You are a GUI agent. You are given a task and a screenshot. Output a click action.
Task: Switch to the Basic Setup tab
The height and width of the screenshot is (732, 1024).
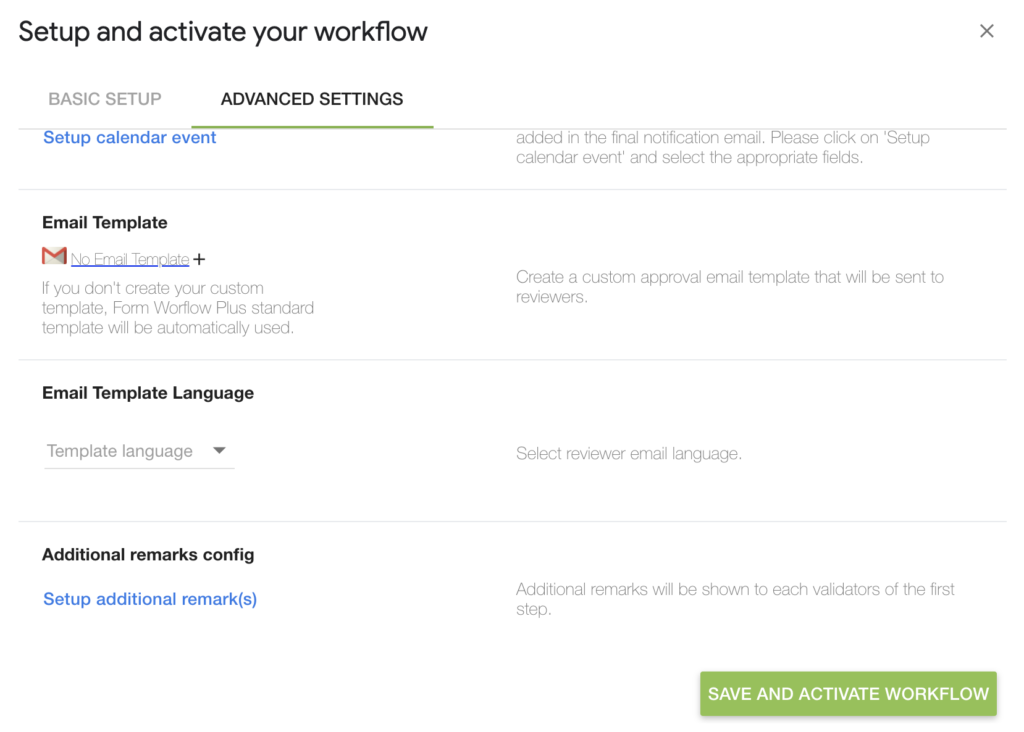click(104, 99)
